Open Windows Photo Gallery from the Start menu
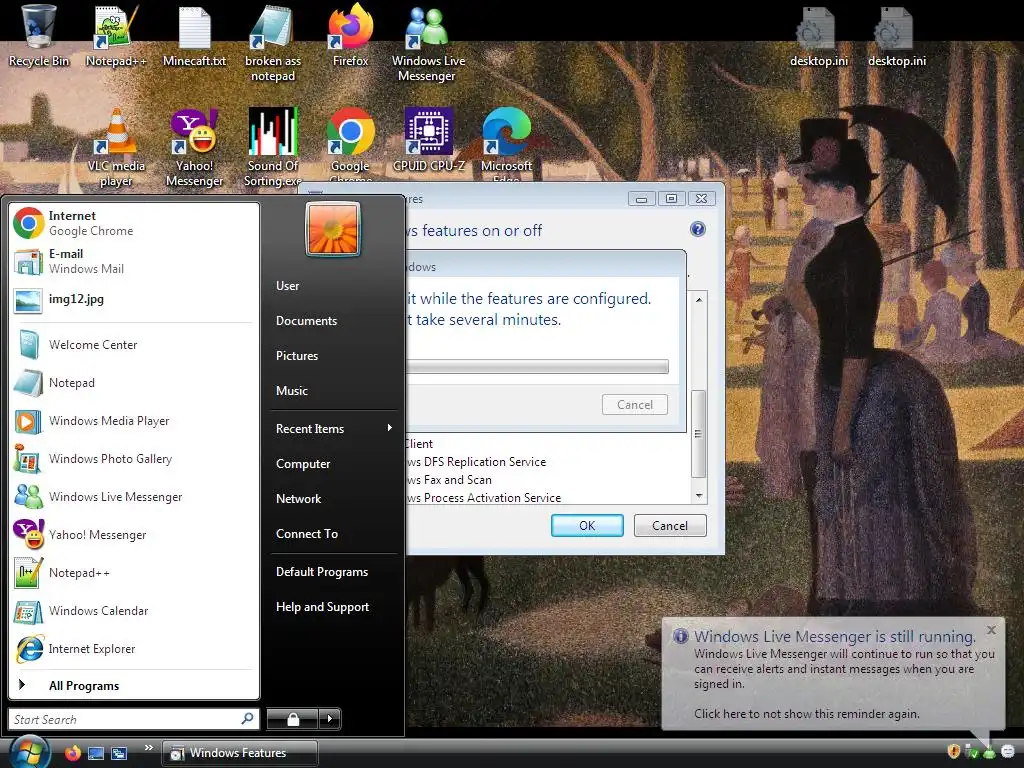The height and width of the screenshot is (768, 1024). 134,458
